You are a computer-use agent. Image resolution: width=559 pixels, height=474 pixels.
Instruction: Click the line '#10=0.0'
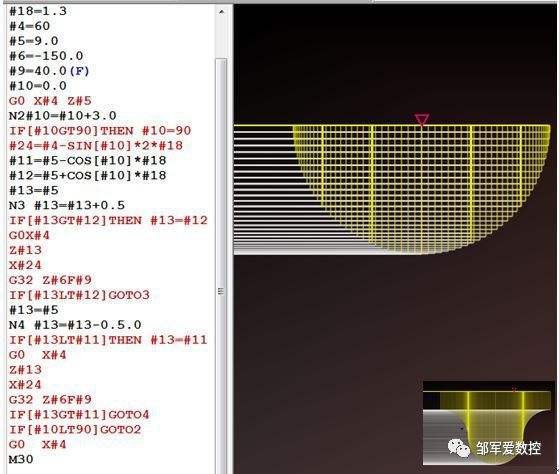click(x=38, y=86)
